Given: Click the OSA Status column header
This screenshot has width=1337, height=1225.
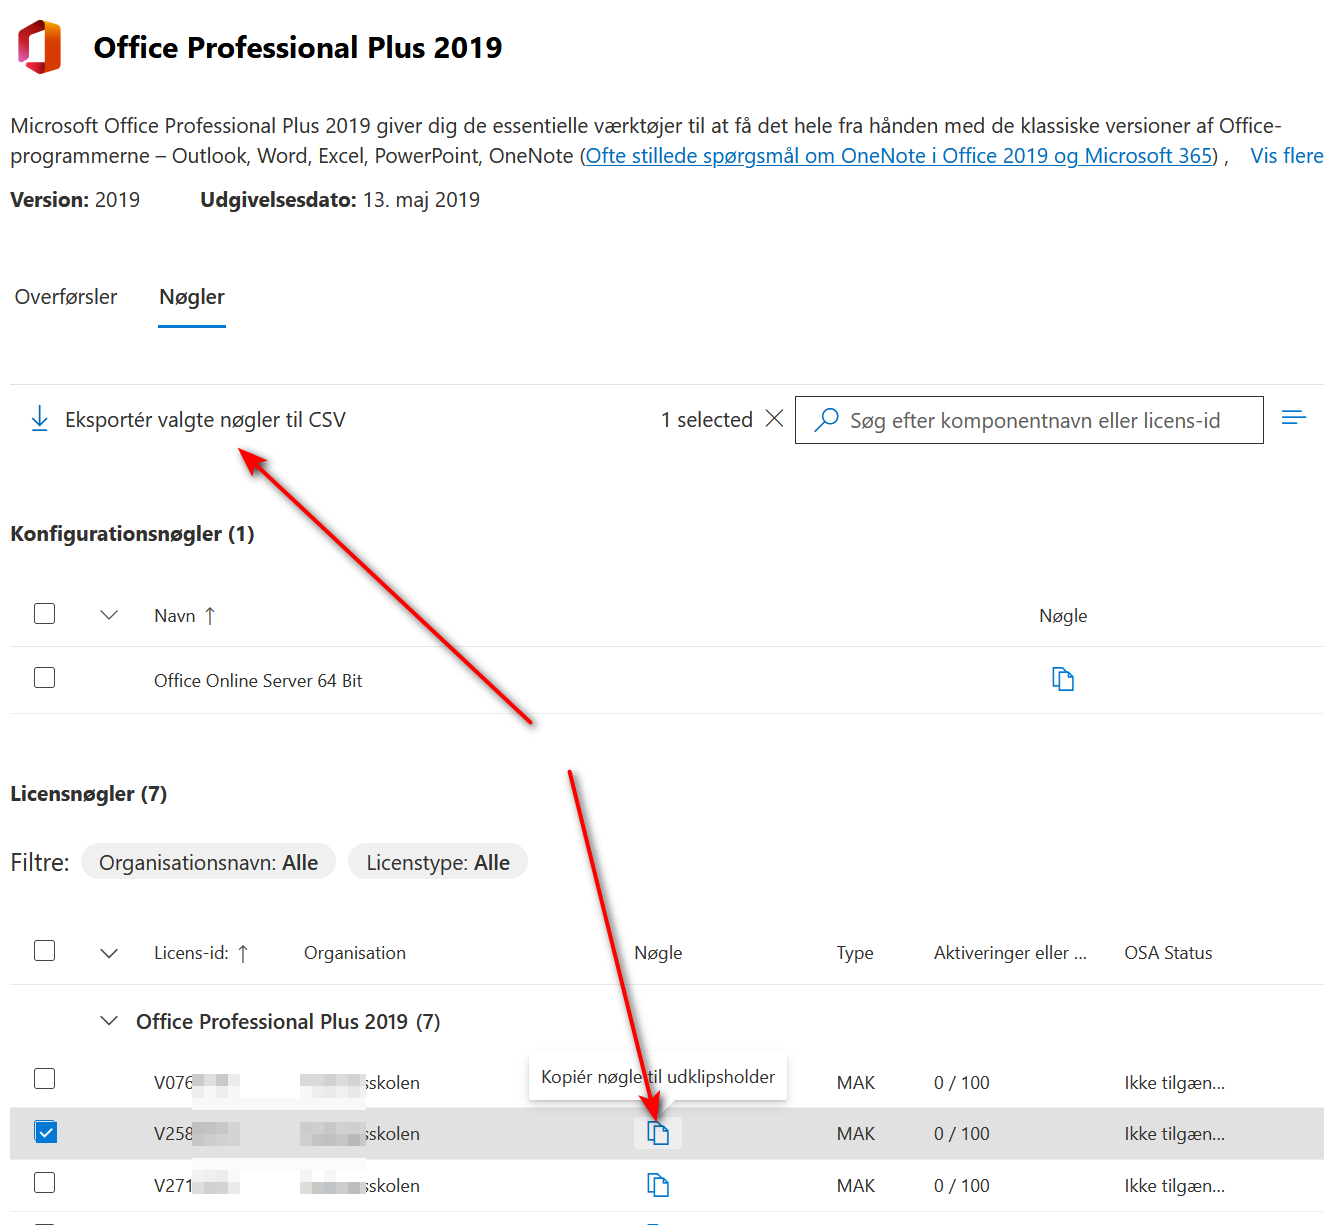Looking at the screenshot, I should tap(1168, 953).
